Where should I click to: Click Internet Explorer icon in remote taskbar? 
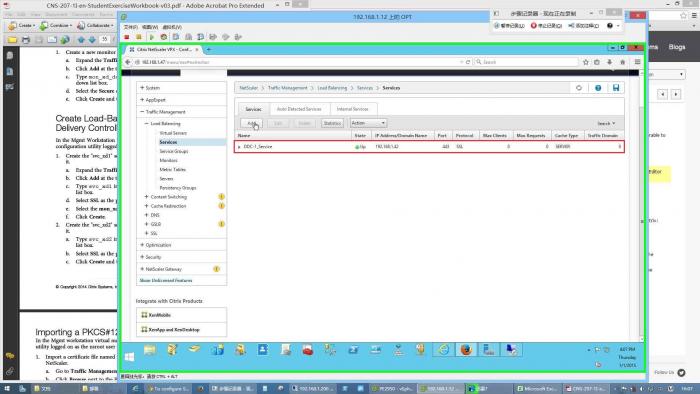tap(443, 350)
